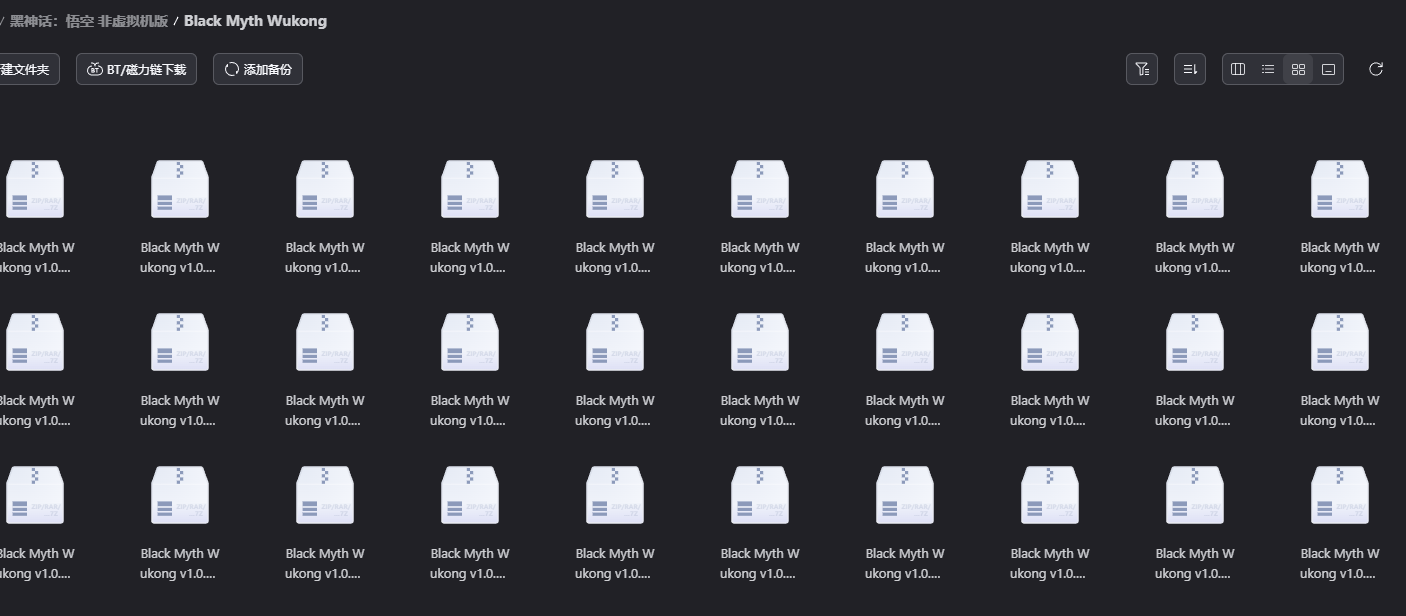Refresh the file list
The image size is (1406, 616).
1376,69
